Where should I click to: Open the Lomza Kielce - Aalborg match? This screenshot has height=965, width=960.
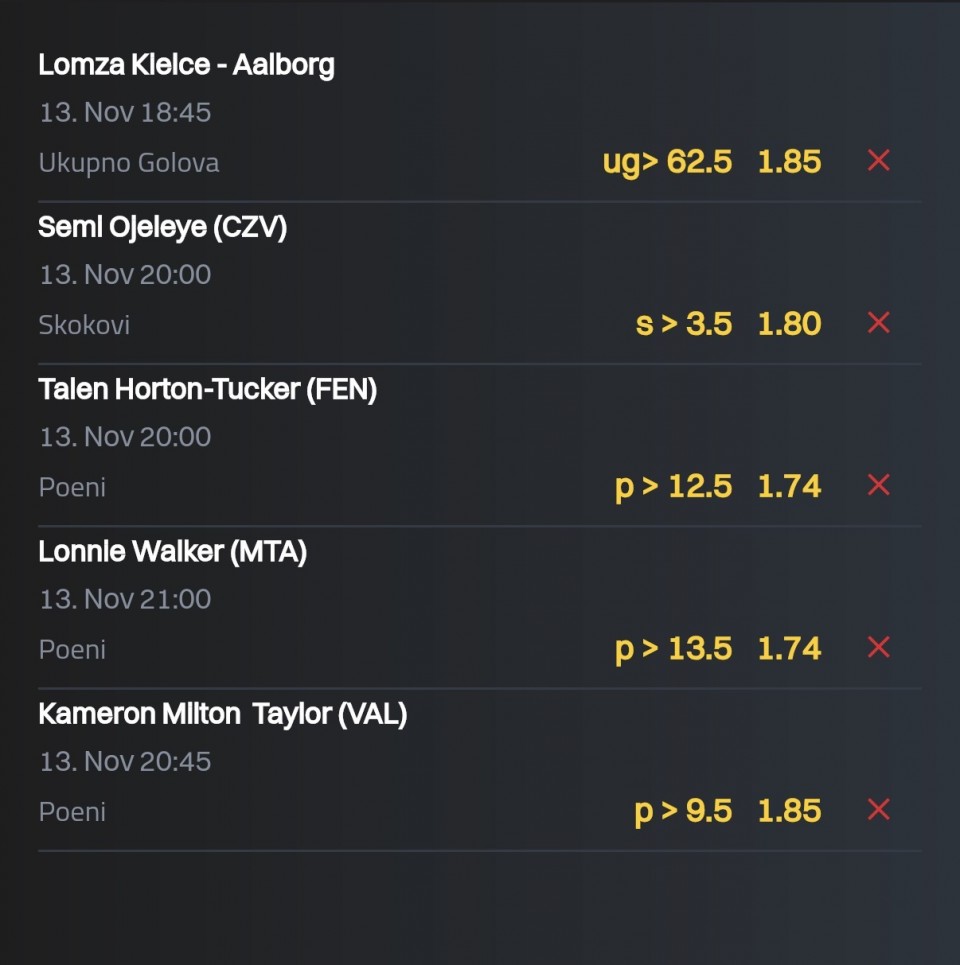186,65
